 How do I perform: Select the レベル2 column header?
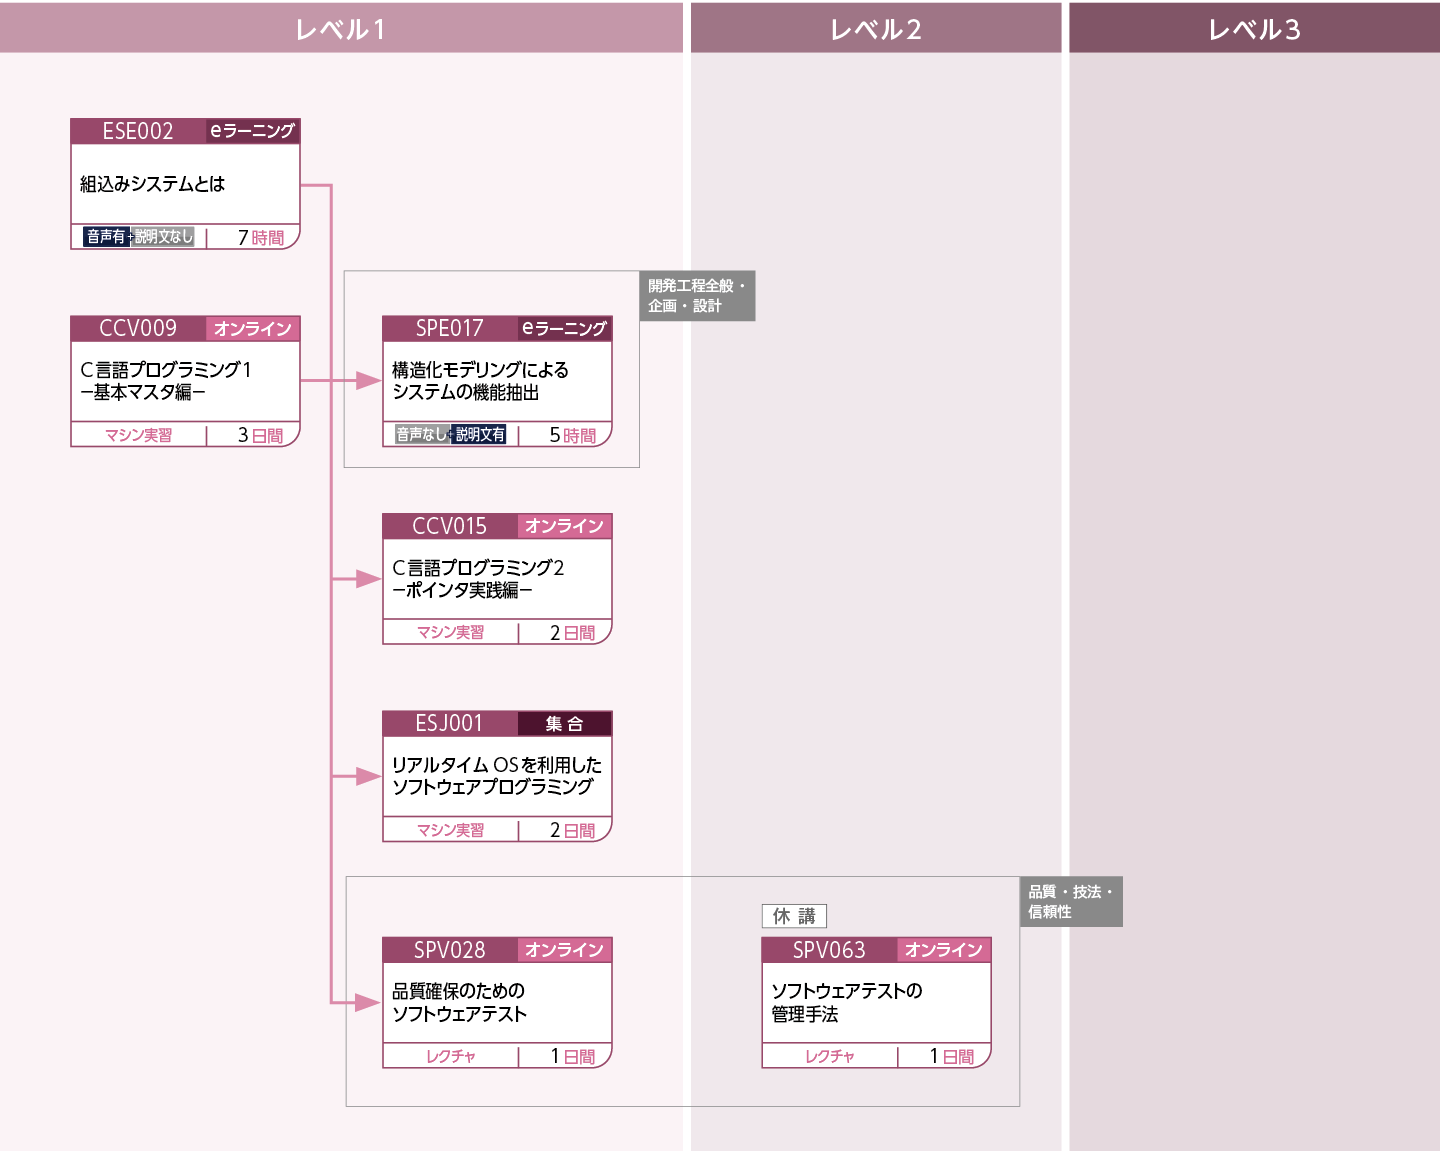coord(876,28)
